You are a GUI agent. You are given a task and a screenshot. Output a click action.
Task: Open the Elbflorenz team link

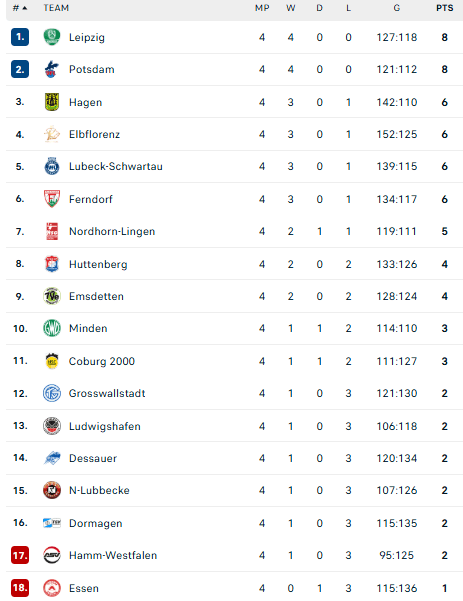tap(94, 134)
